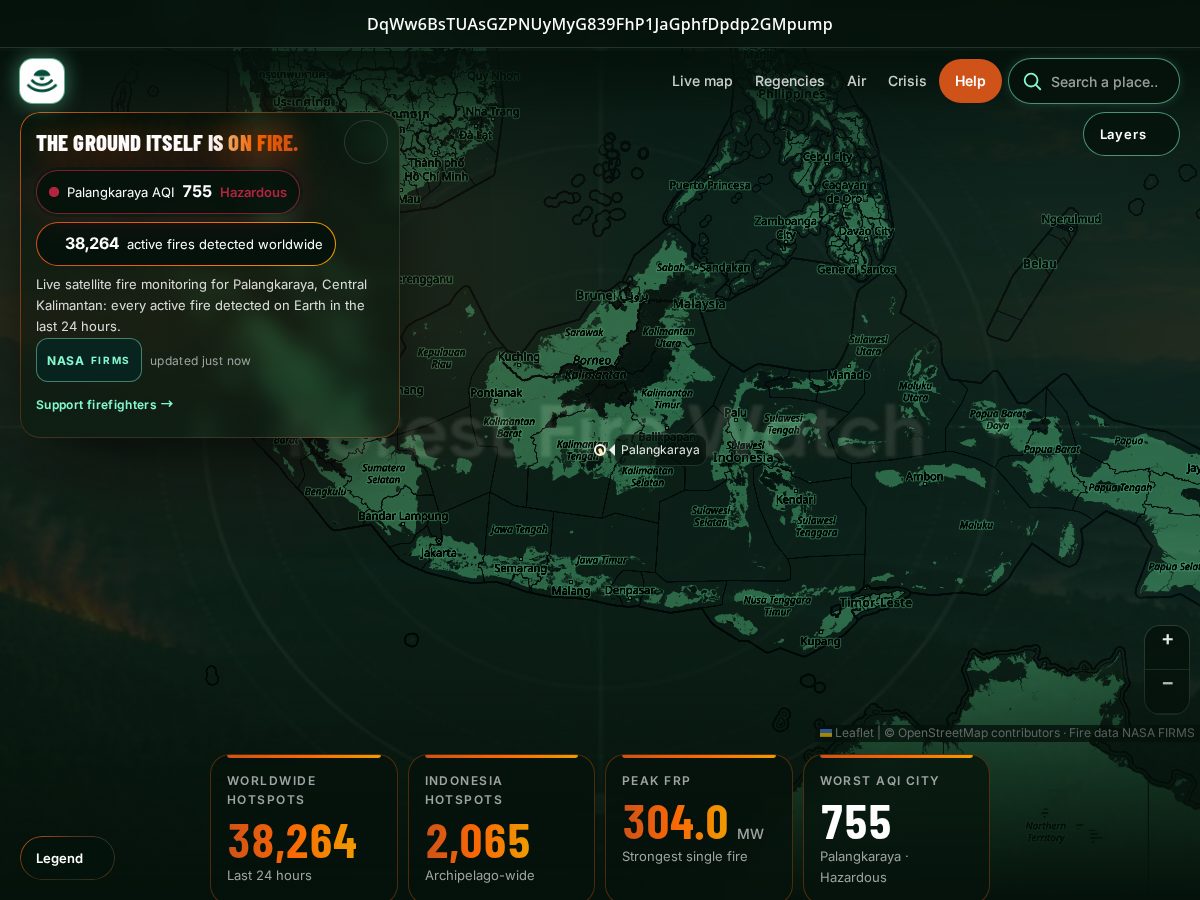Open the Live map nav item
The image size is (1200, 900).
click(x=702, y=81)
